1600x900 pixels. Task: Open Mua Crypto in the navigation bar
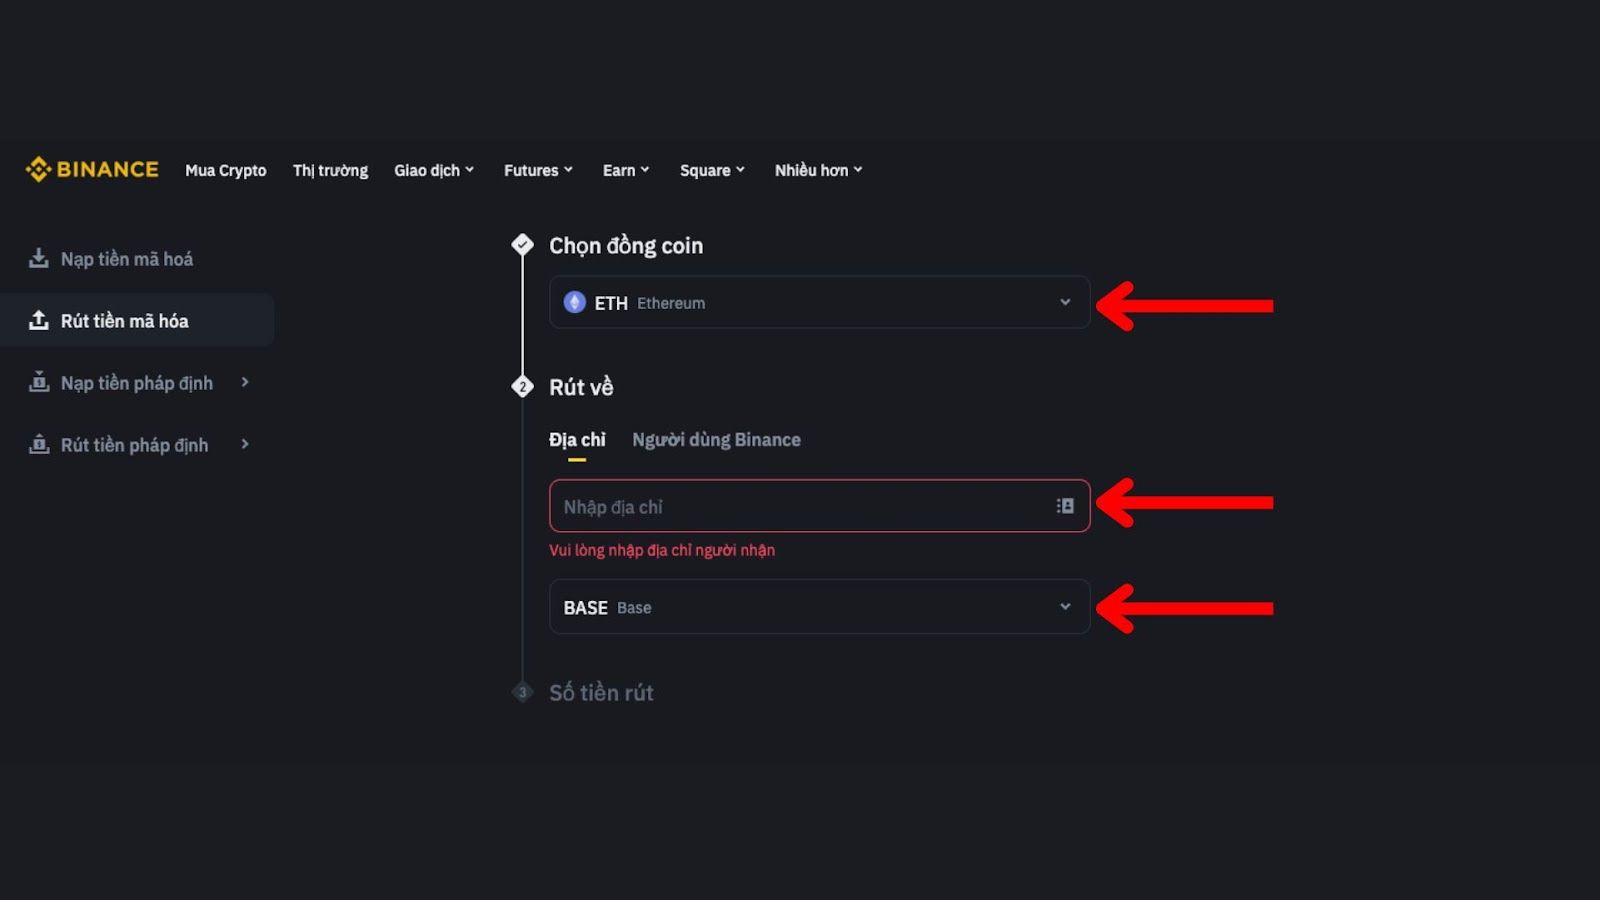tap(226, 170)
